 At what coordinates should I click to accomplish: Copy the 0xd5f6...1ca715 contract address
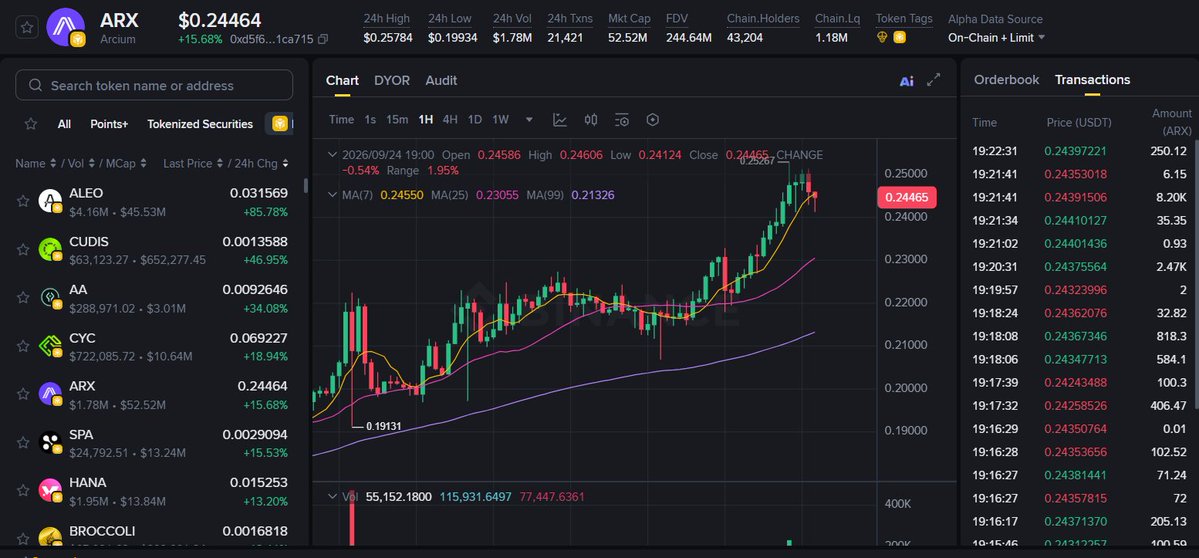[323, 39]
